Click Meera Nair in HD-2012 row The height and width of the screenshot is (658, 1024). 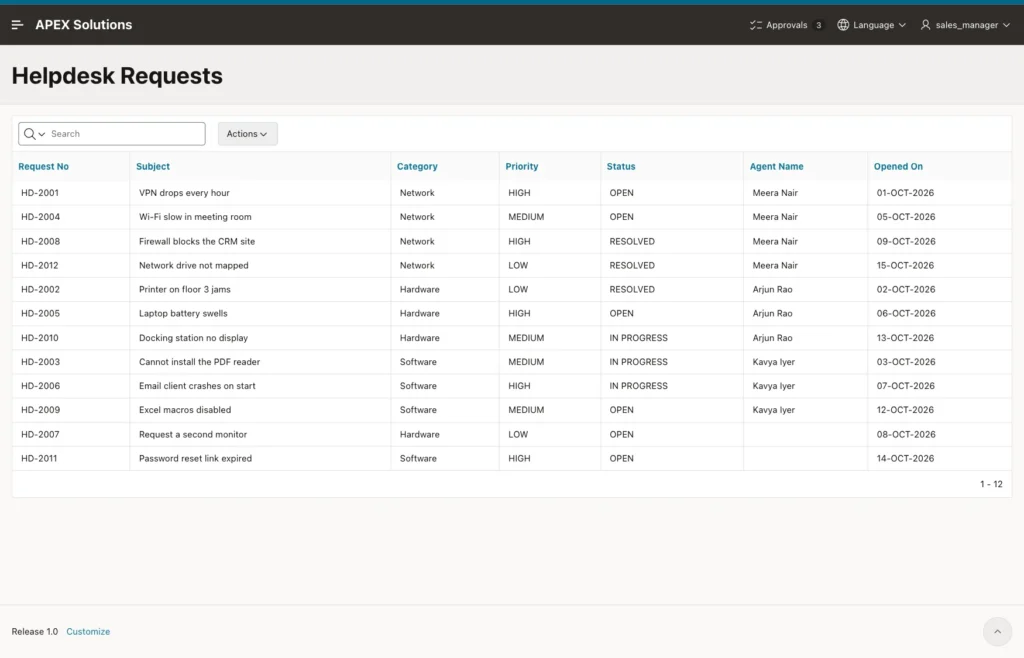[775, 265]
